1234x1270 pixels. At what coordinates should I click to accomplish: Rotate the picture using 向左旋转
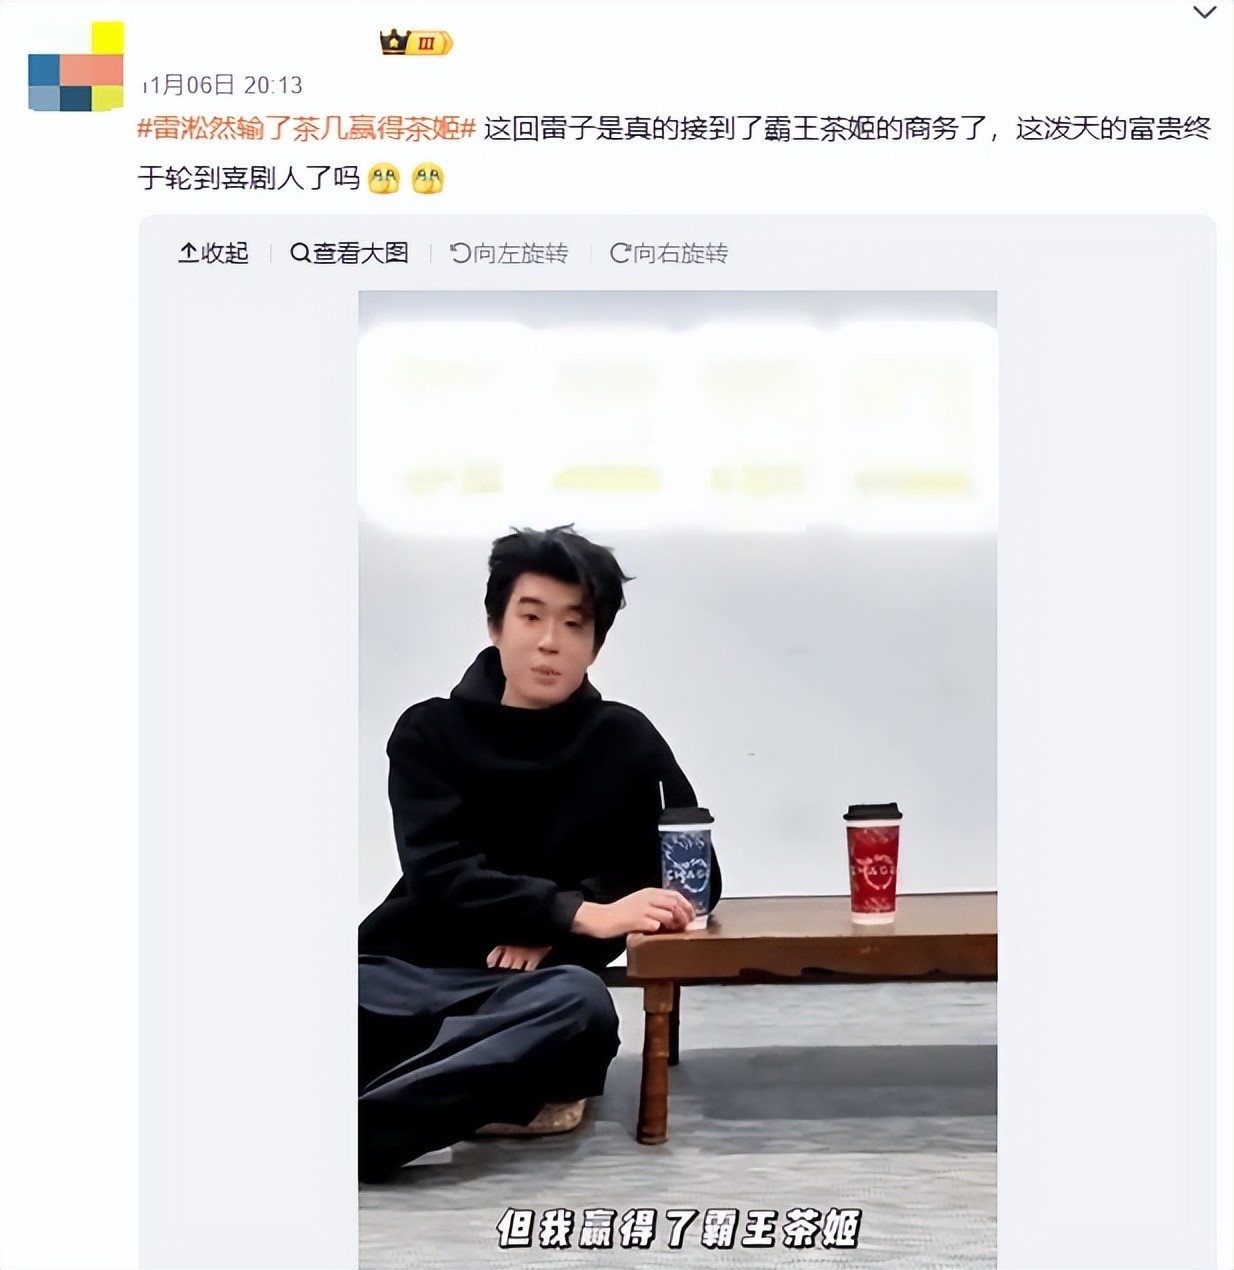[x=509, y=253]
